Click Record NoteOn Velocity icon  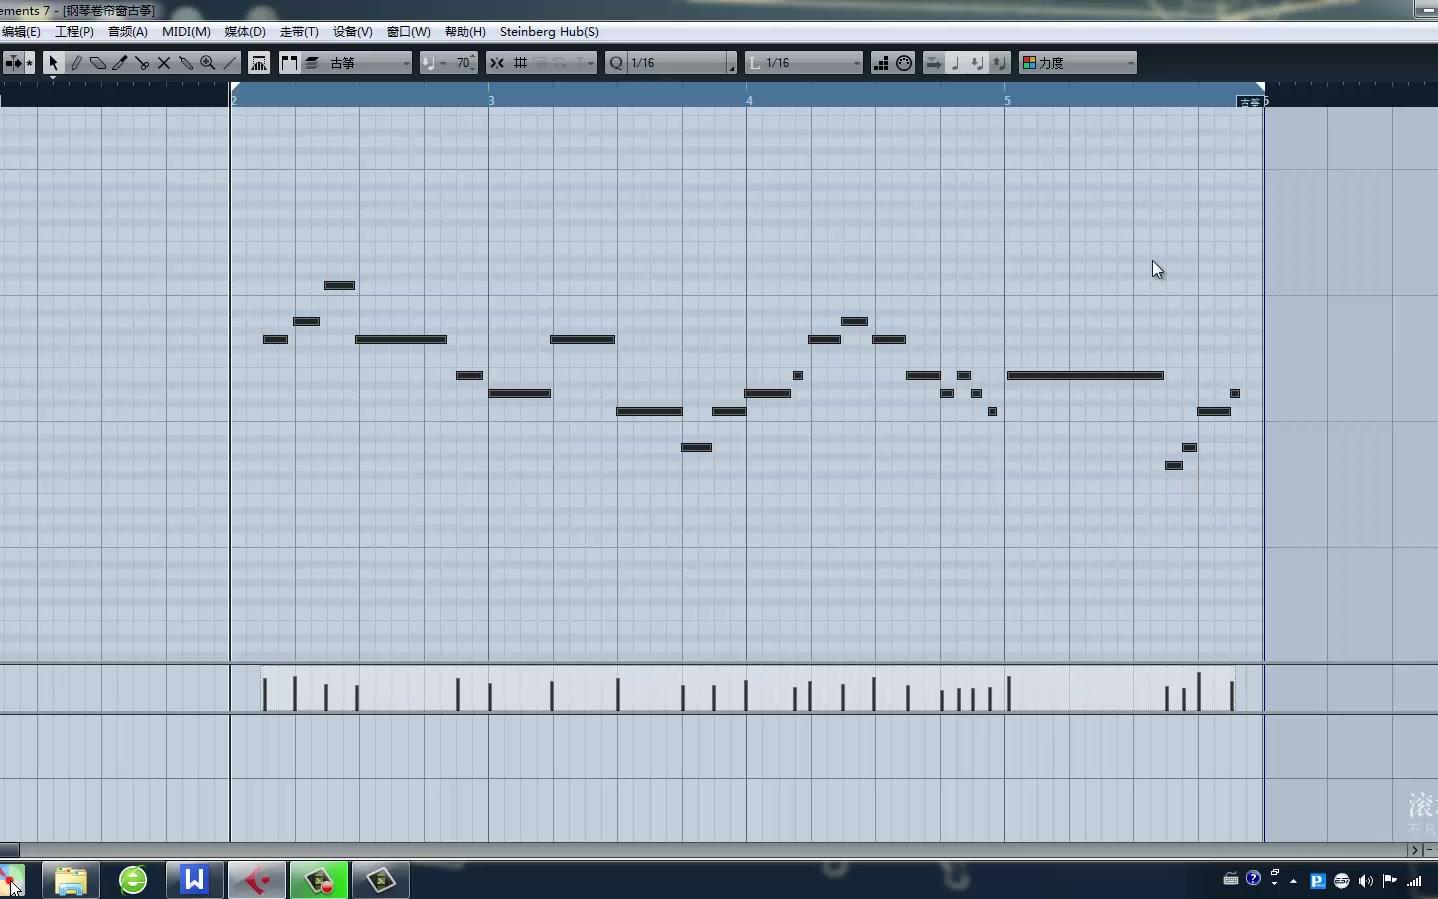pyautogui.click(x=977, y=63)
